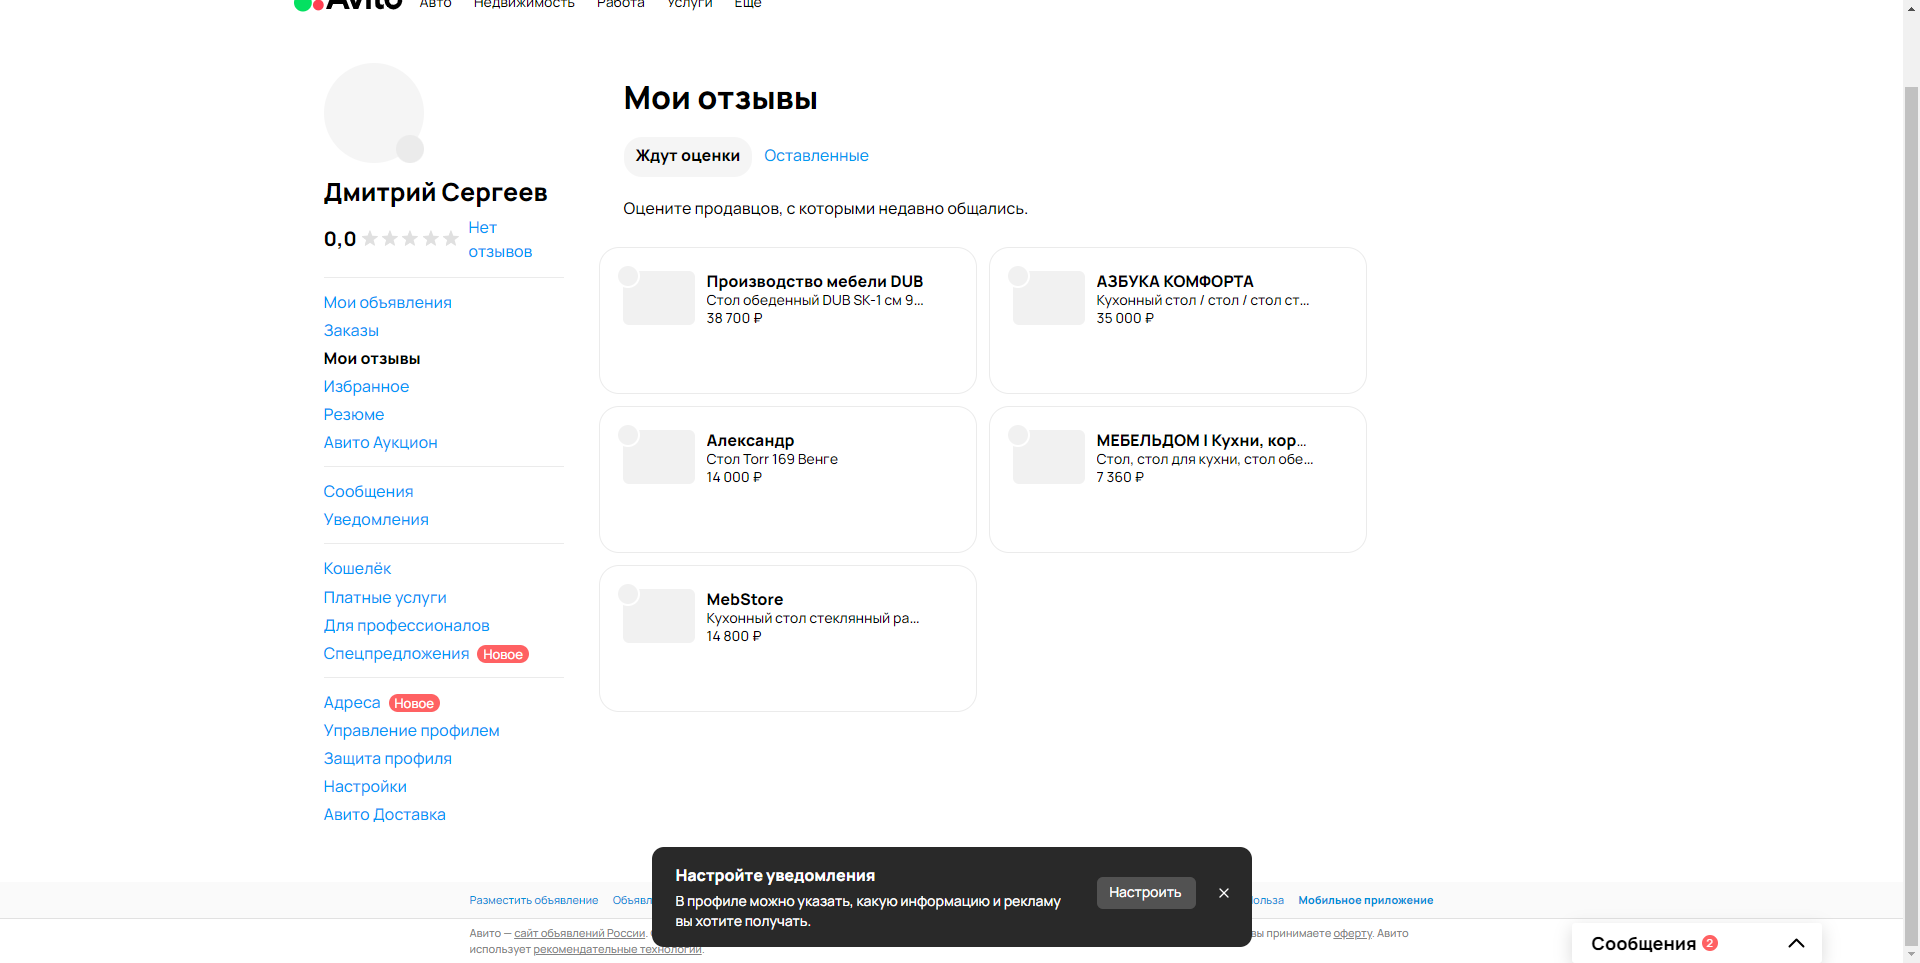Click the МЕБЕЛЬДОМ seller avatar
Image resolution: width=1920 pixels, height=963 pixels.
pos(1018,435)
